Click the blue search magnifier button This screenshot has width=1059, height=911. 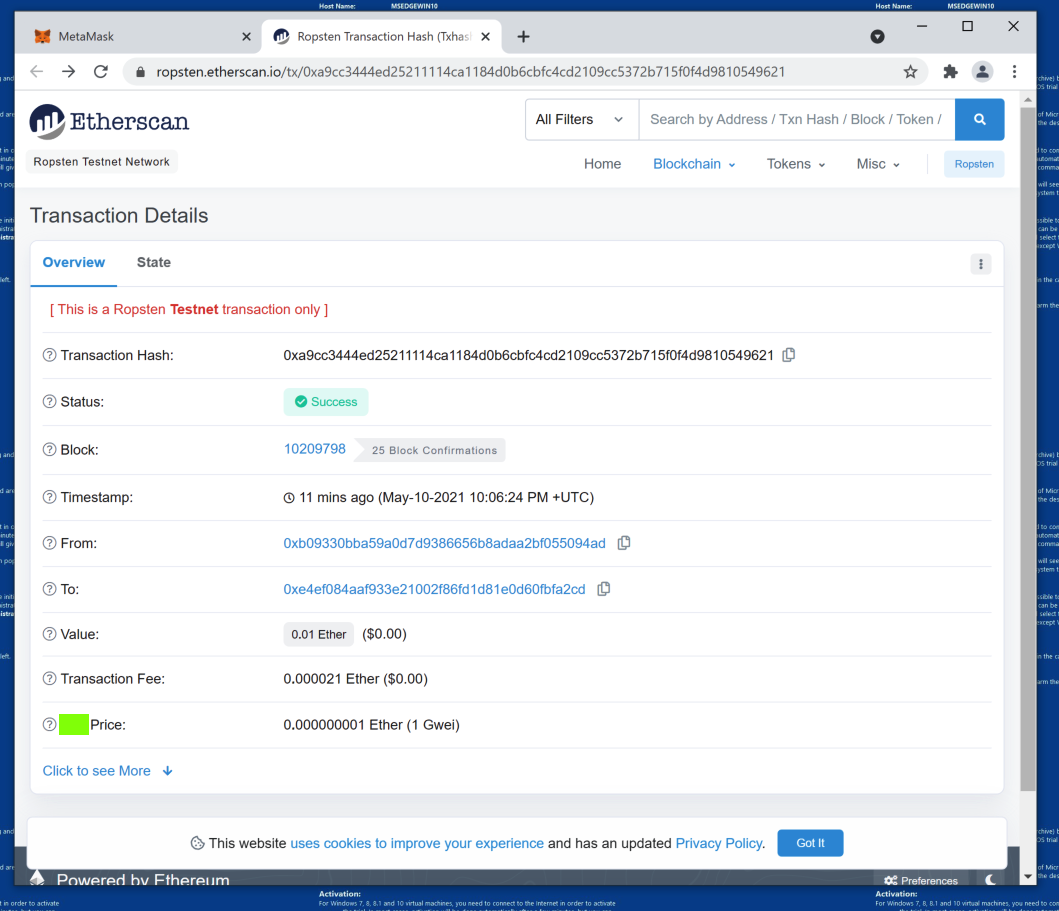coord(979,120)
